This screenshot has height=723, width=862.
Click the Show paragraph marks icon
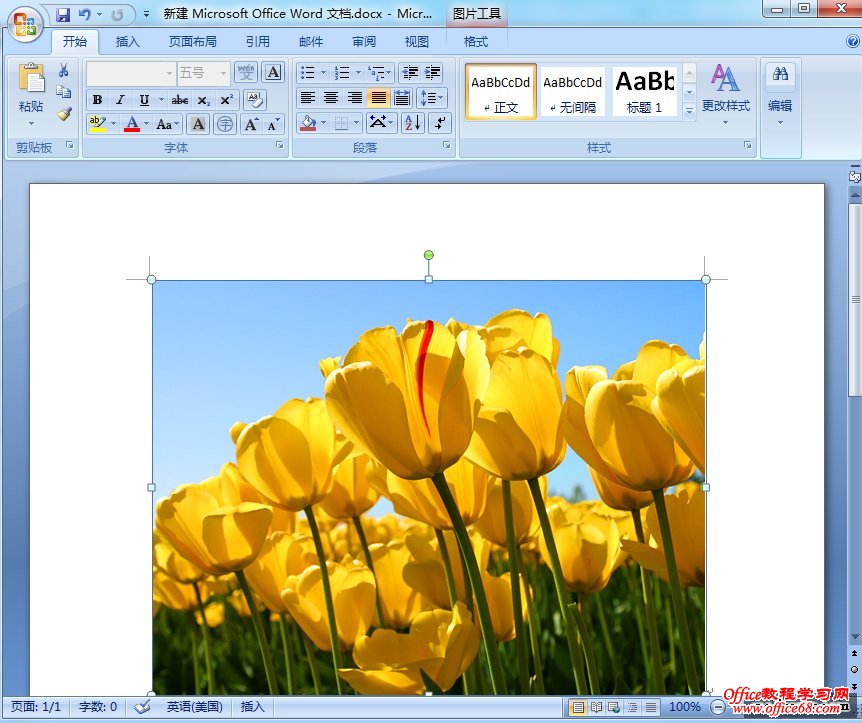(440, 124)
